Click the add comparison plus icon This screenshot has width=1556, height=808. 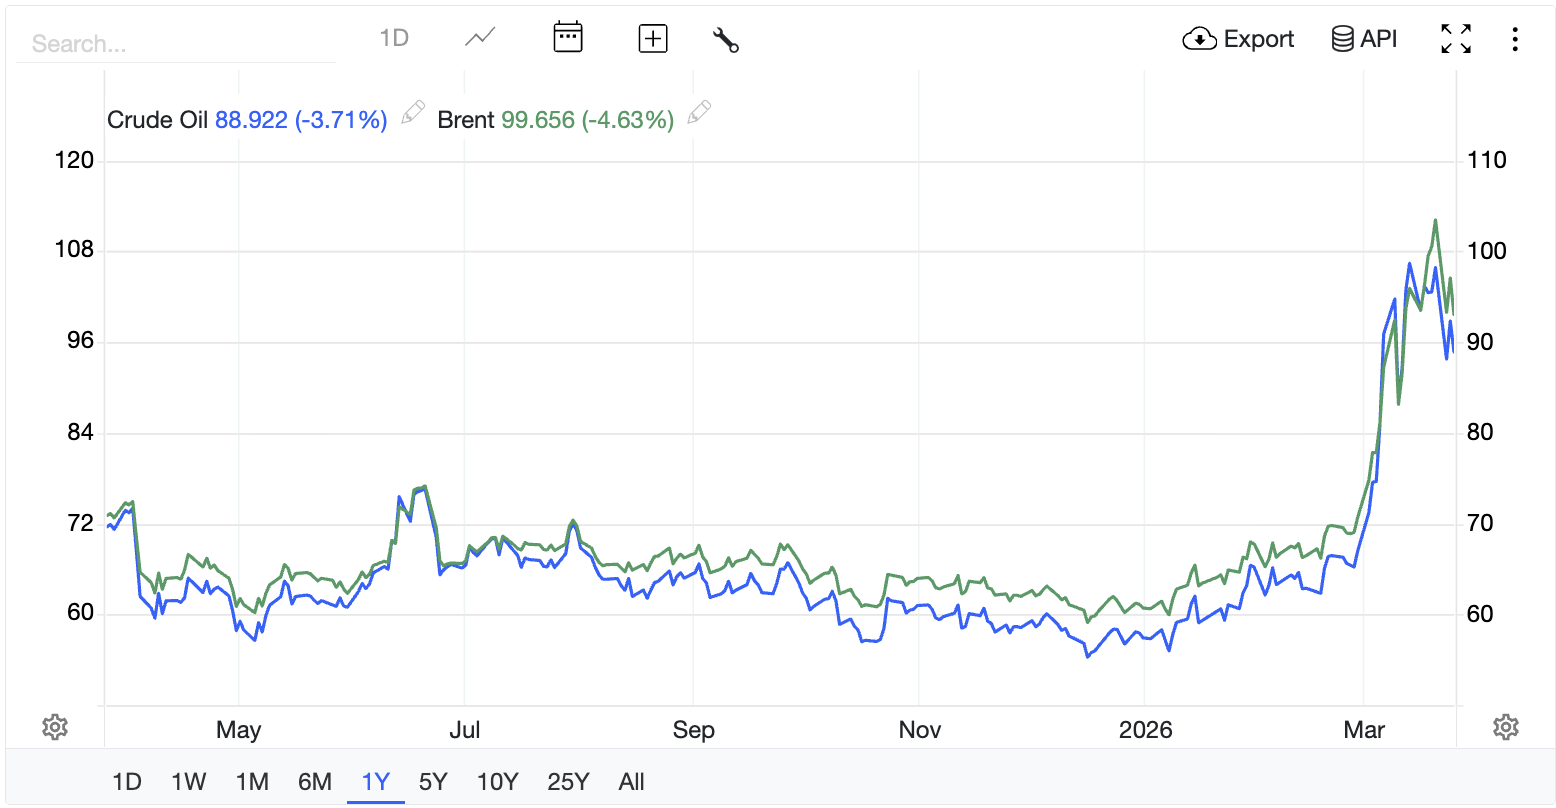pyautogui.click(x=652, y=39)
